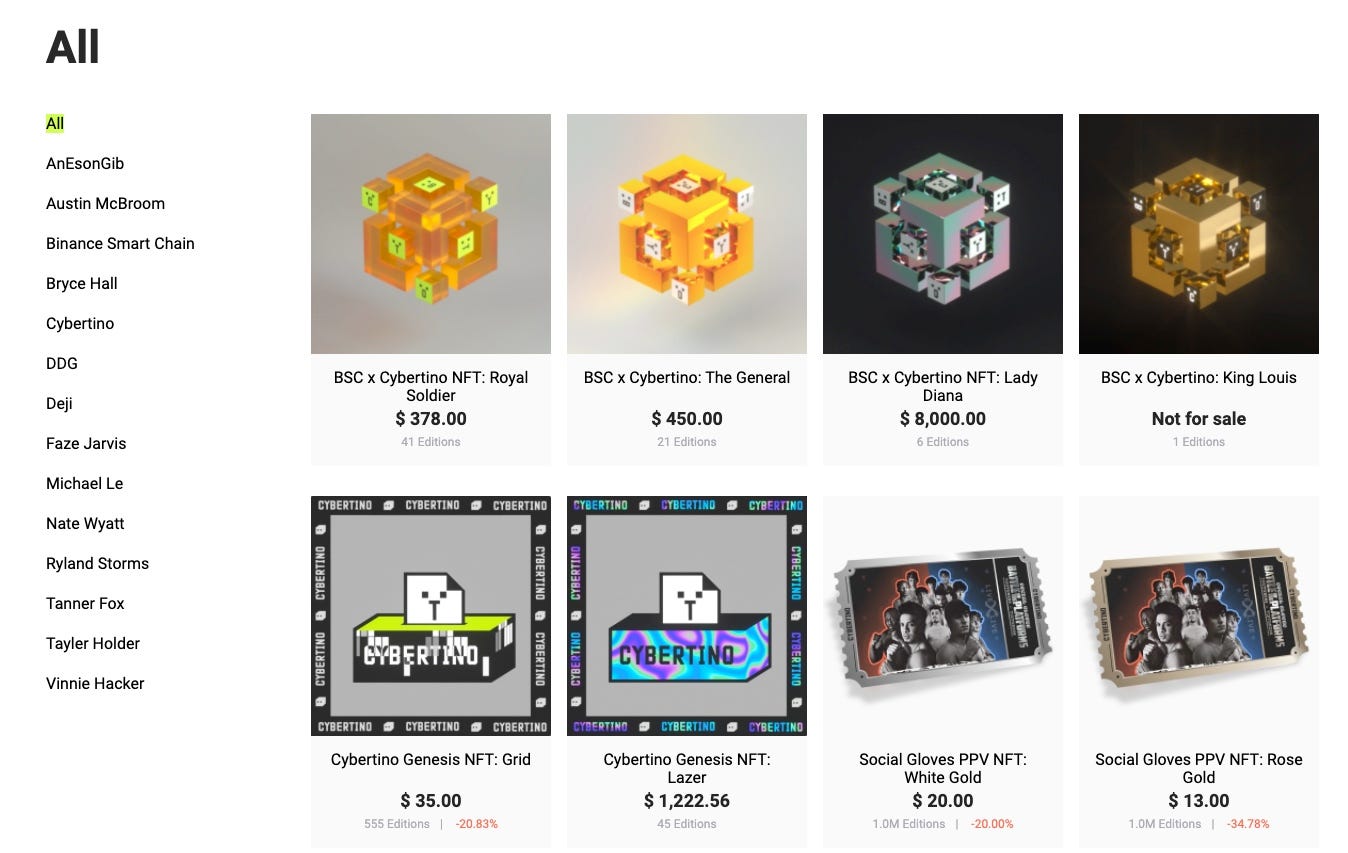Screen dimensions: 1348x853
Task: Show Bryce Hall collection
Action: (x=82, y=283)
